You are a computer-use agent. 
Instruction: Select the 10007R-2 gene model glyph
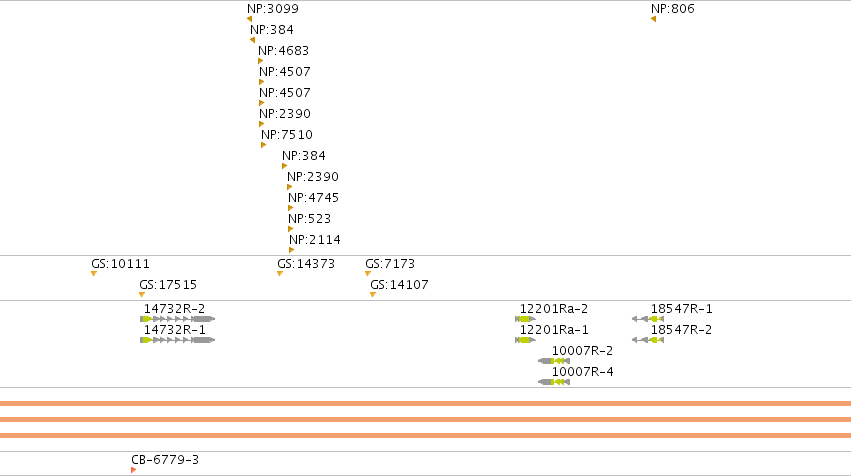tap(554, 361)
